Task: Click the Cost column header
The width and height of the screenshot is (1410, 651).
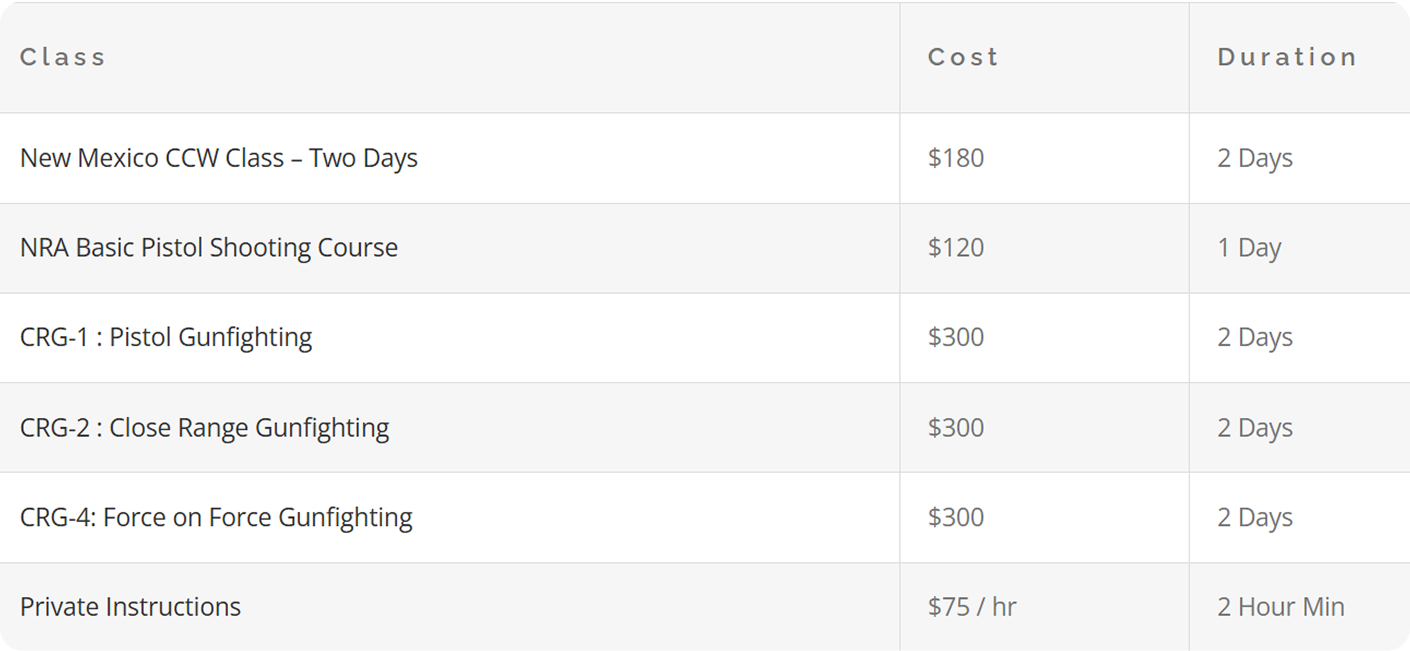Action: 962,57
